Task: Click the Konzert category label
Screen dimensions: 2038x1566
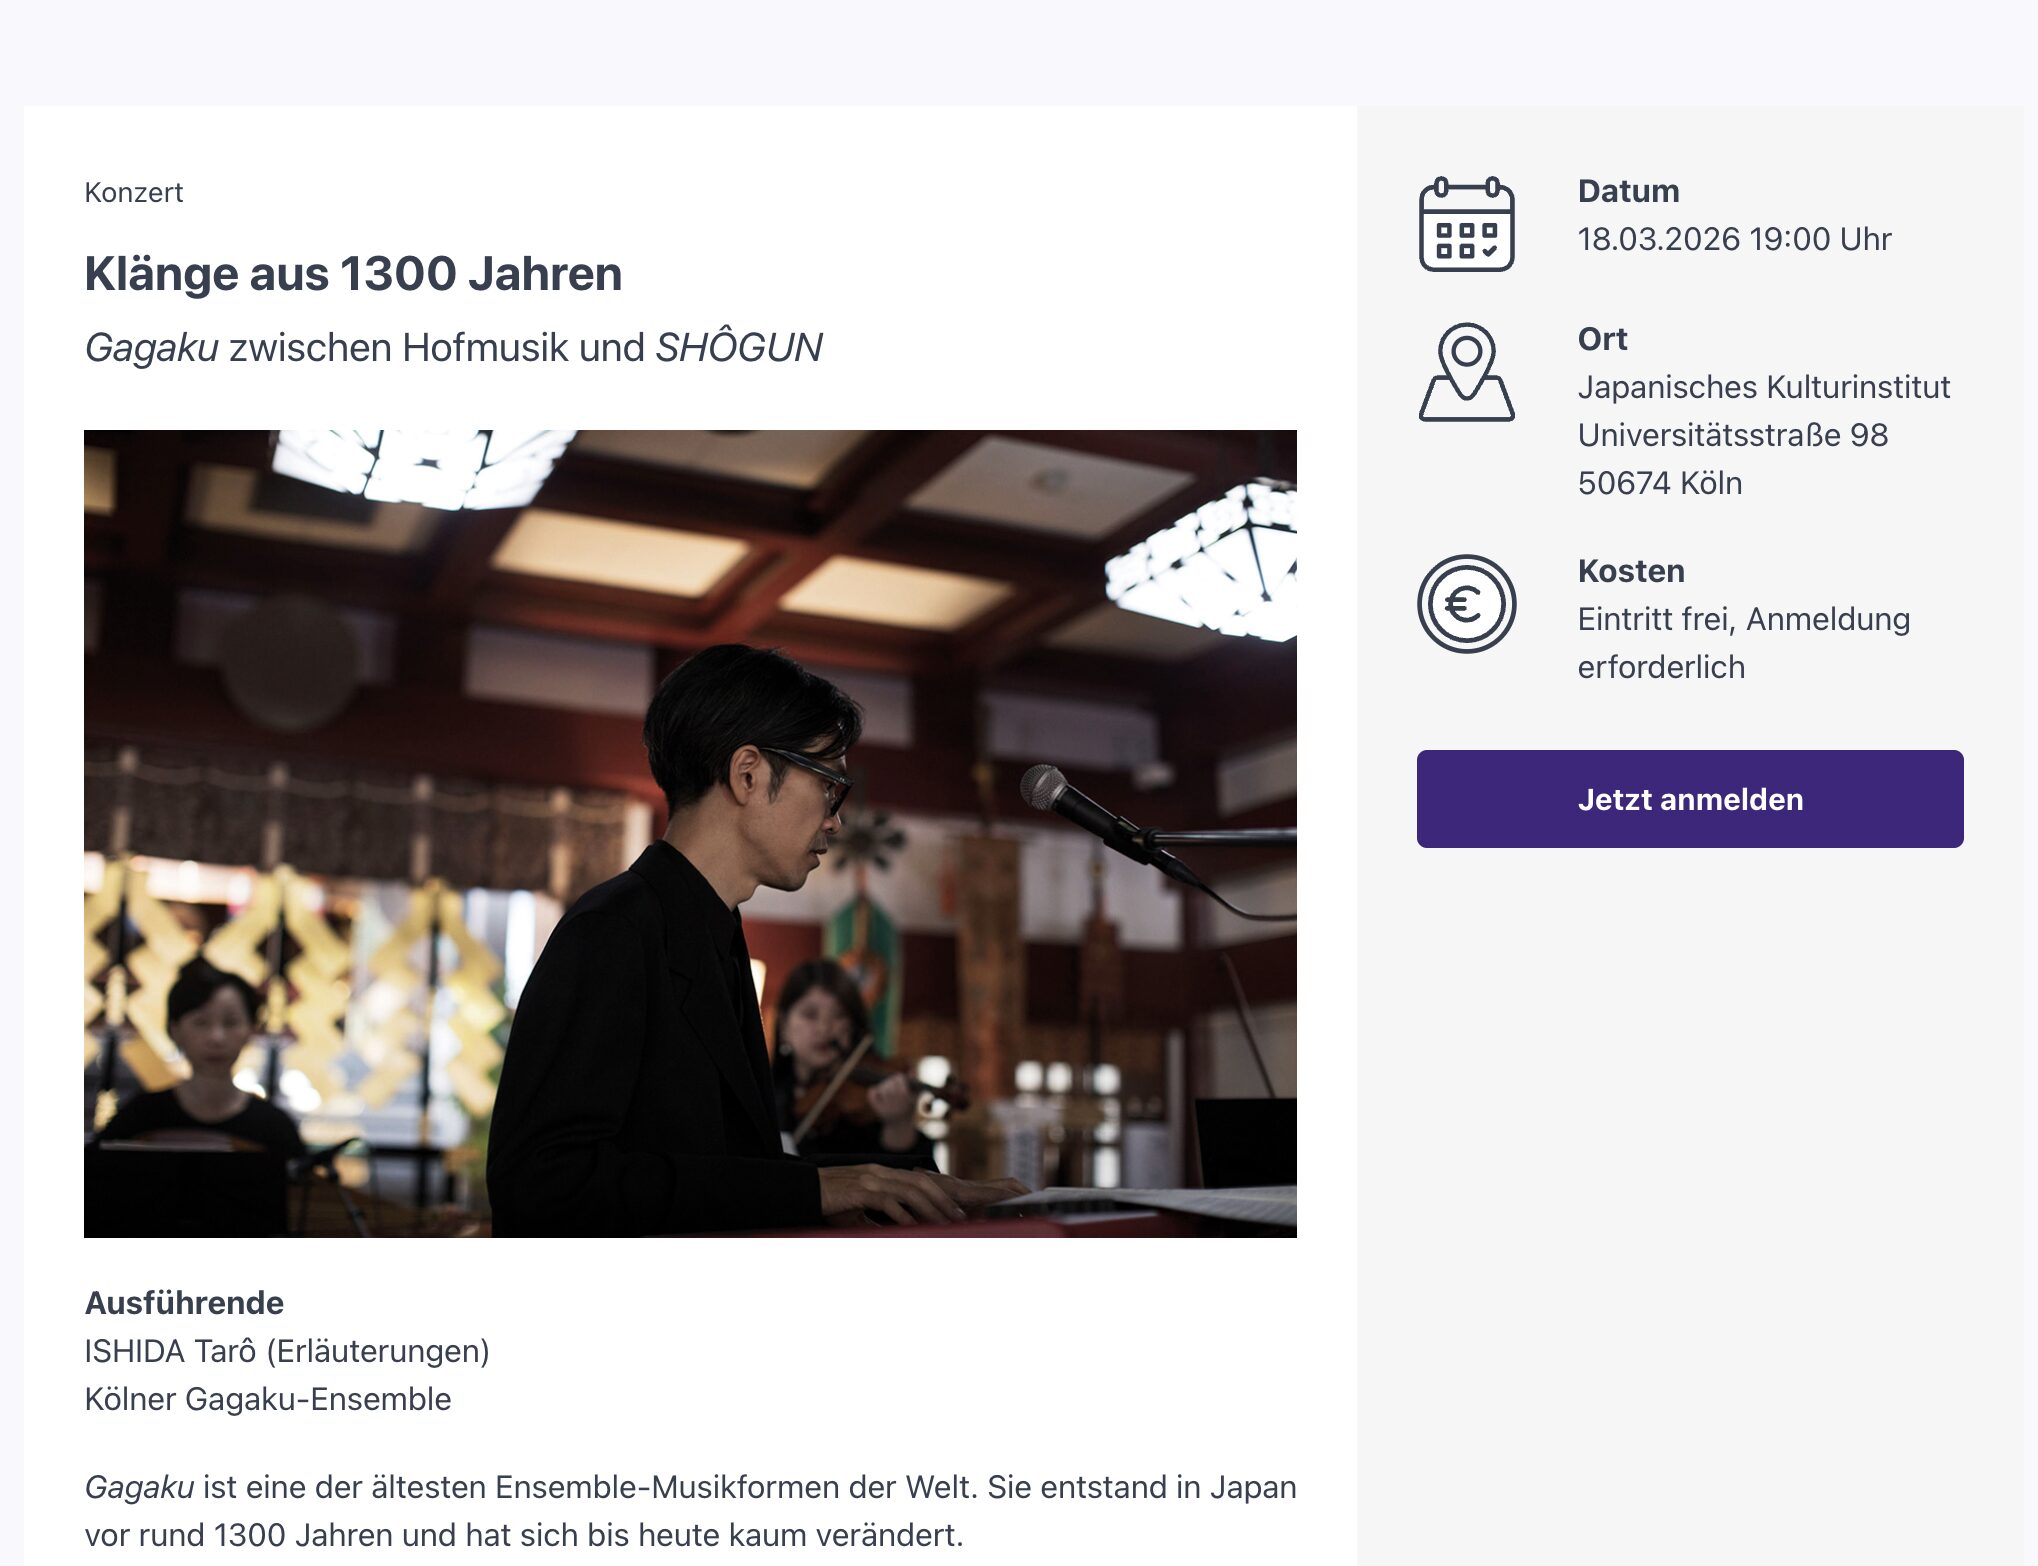Action: click(134, 193)
